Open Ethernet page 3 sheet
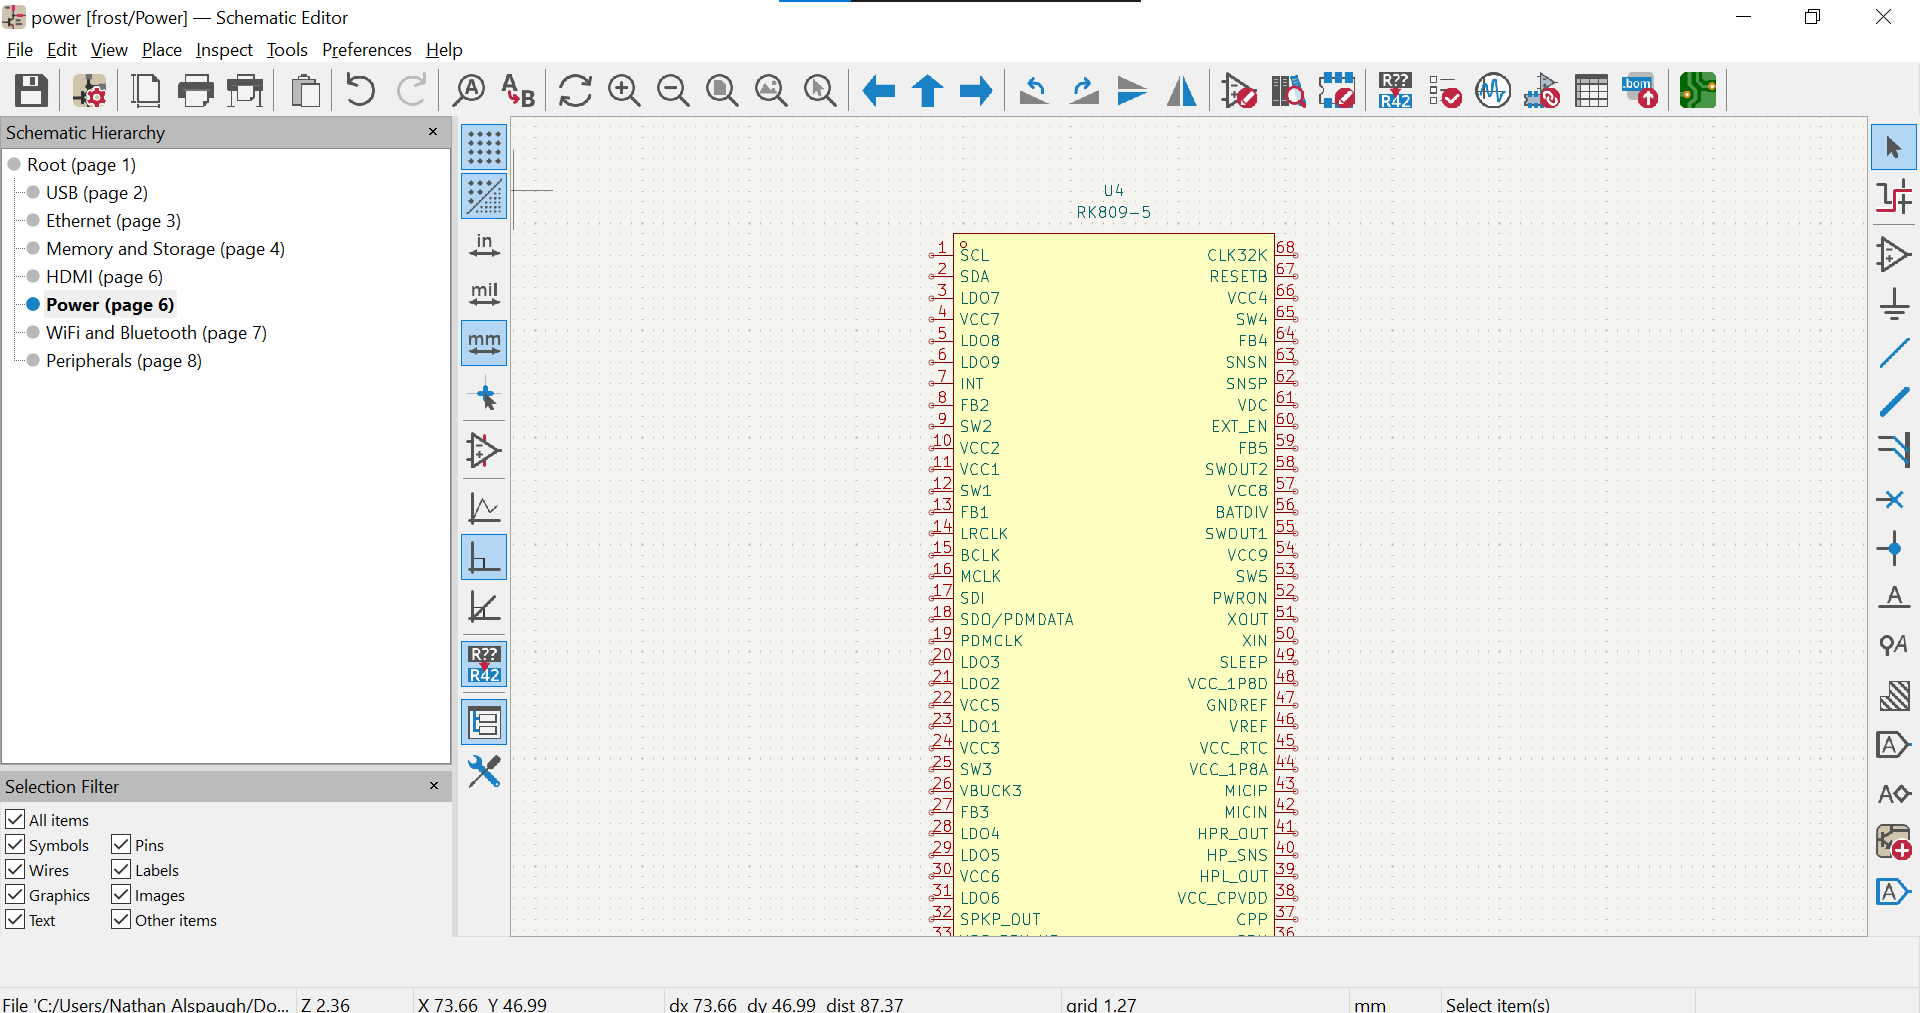The image size is (1920, 1013). coord(113,221)
